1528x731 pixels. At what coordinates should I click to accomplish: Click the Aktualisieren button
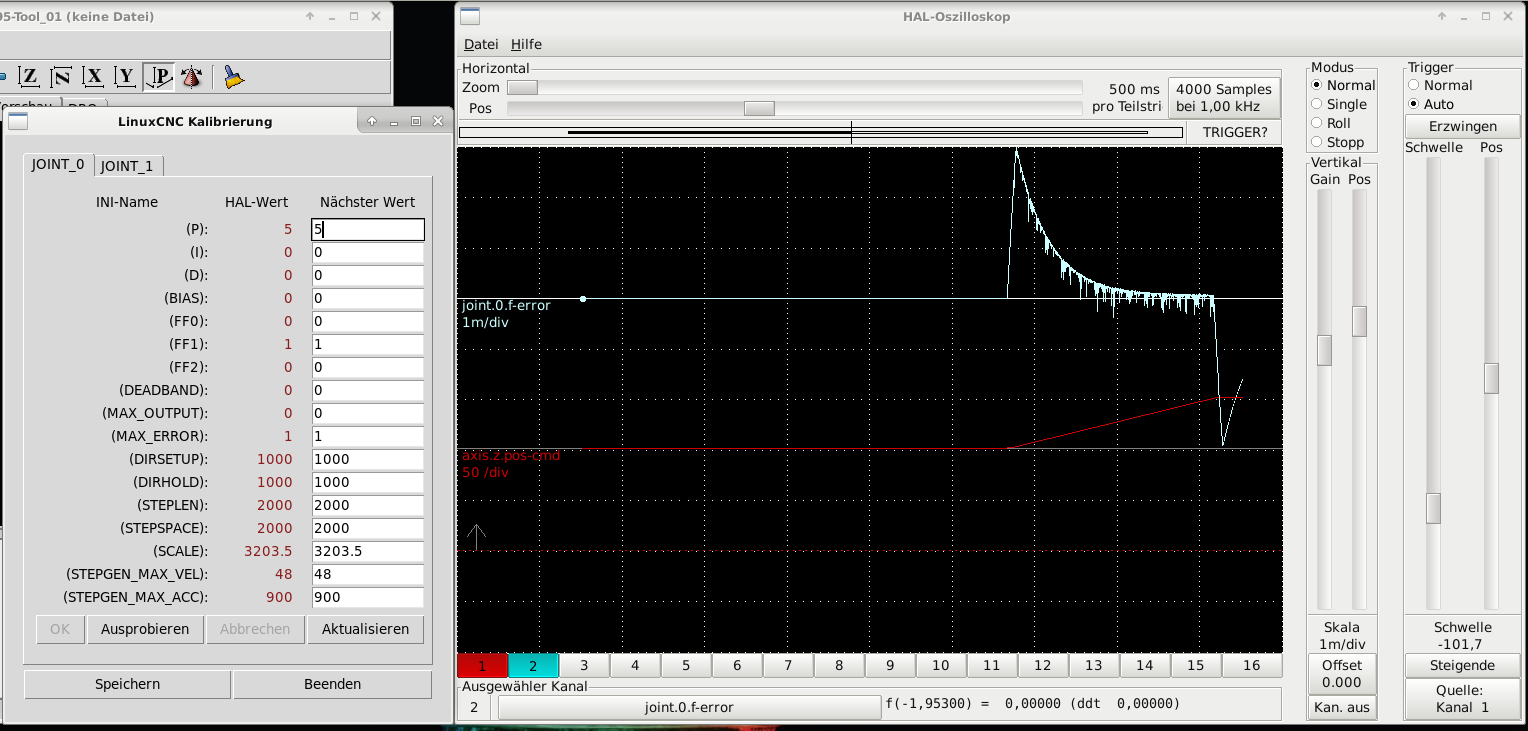click(366, 629)
